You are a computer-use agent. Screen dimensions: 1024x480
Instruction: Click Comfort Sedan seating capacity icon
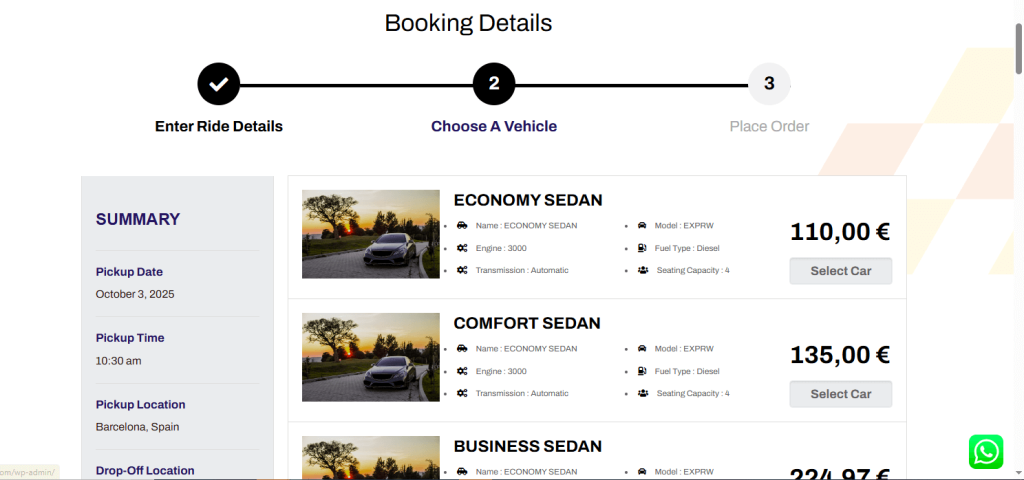643,393
